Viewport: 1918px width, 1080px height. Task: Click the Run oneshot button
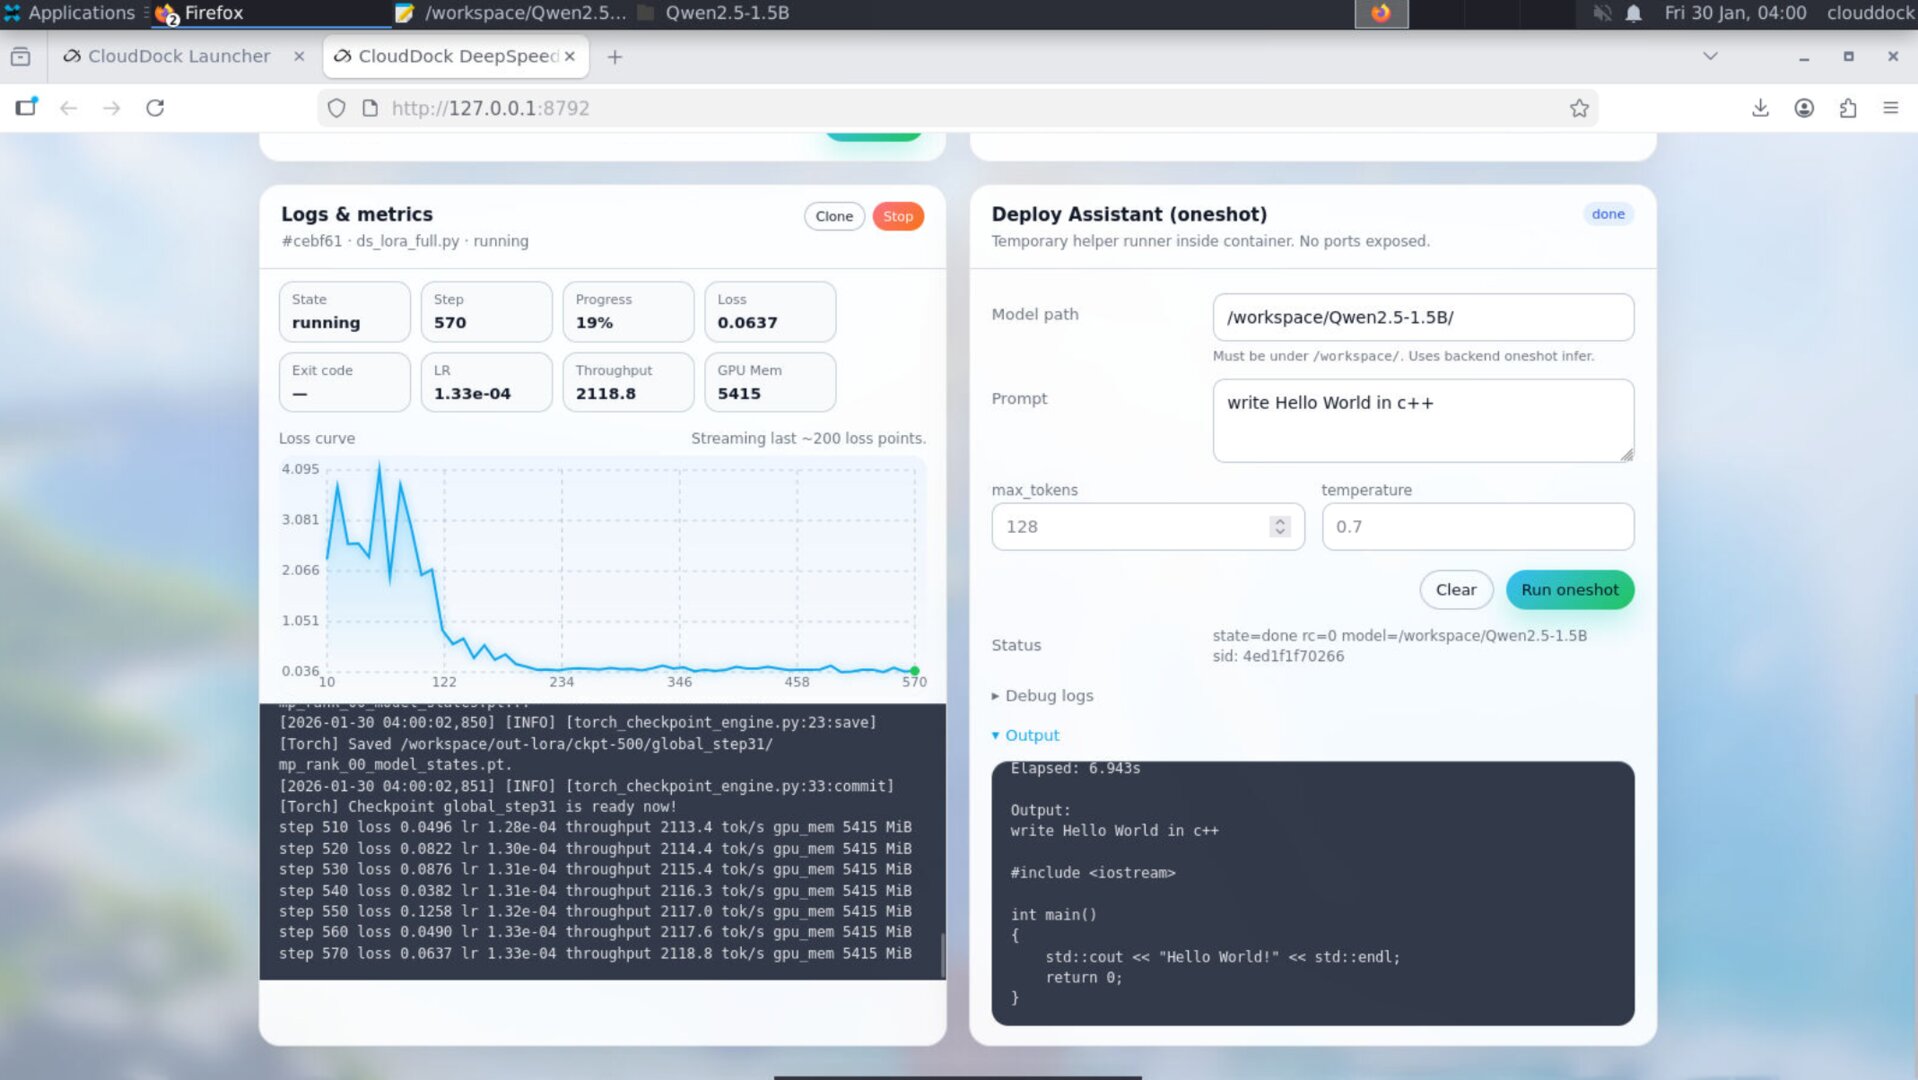pos(1568,589)
